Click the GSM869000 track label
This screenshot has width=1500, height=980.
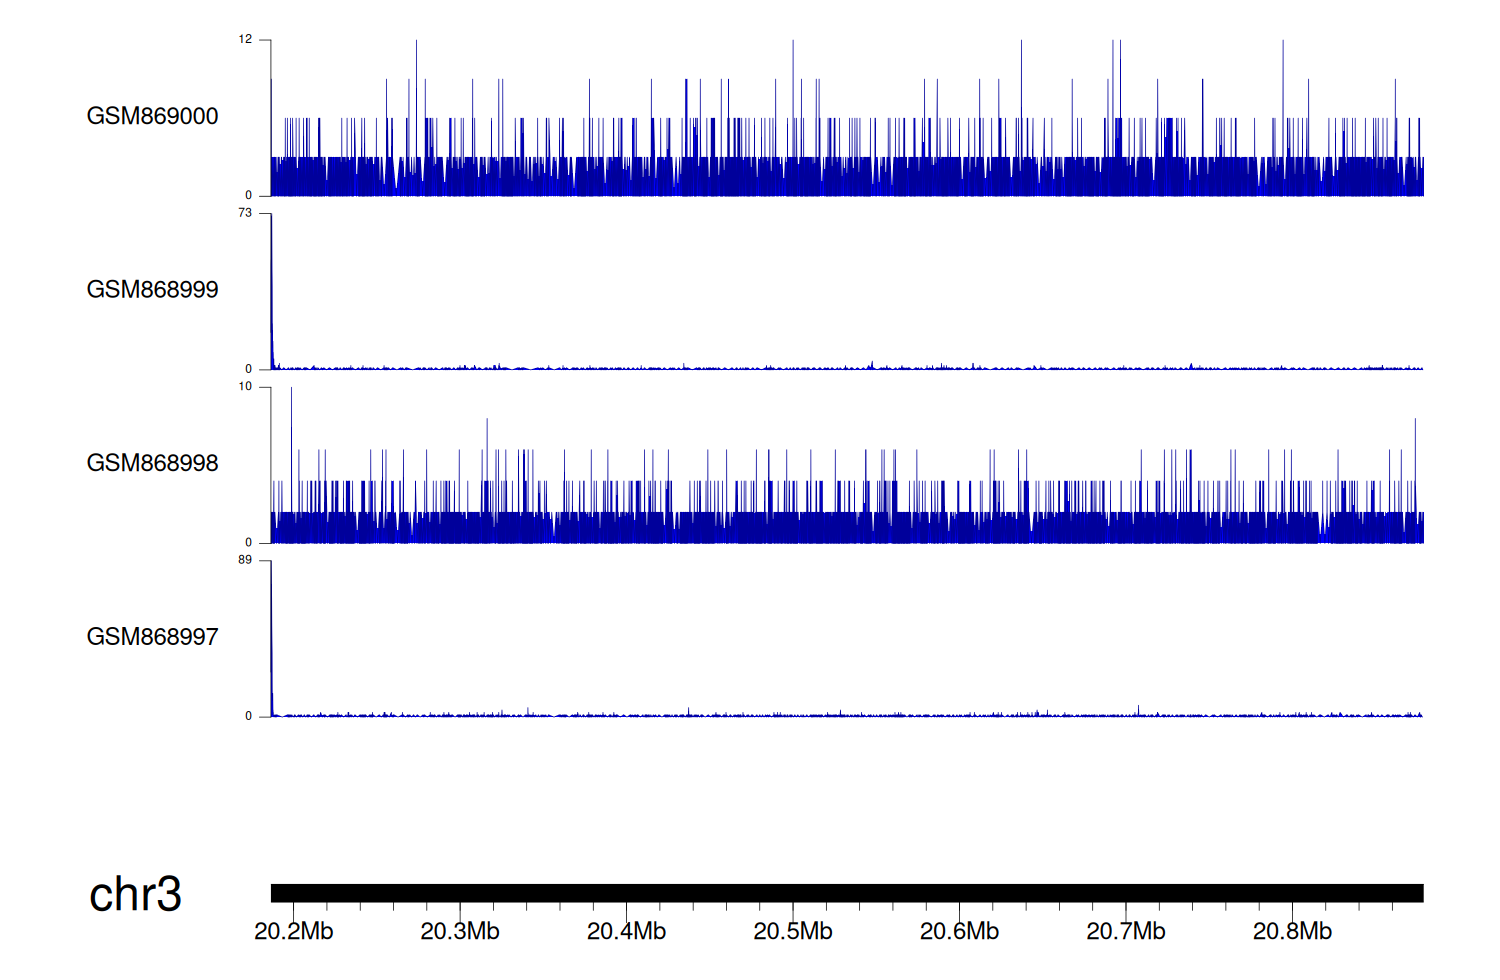pyautogui.click(x=152, y=116)
